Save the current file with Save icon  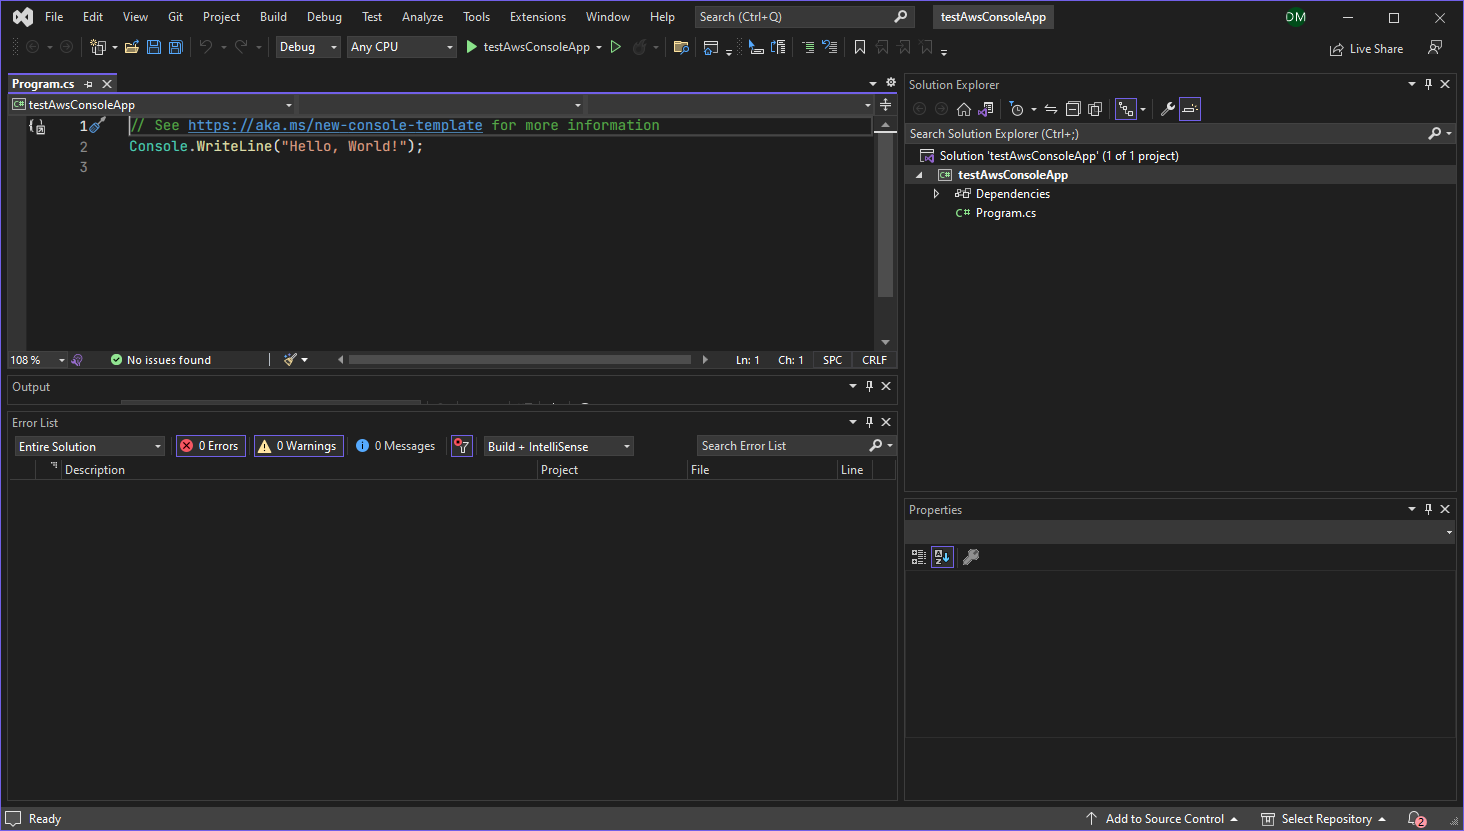154,47
